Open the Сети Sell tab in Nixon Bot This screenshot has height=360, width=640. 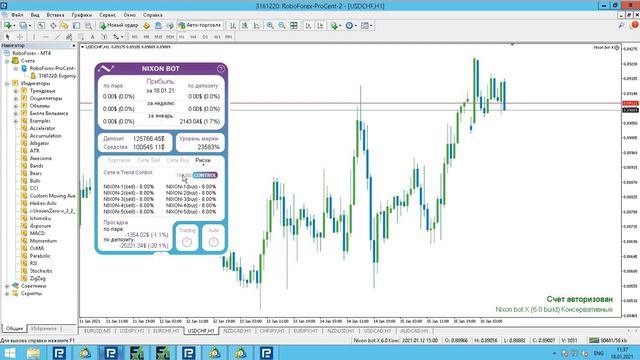pyautogui.click(x=149, y=160)
